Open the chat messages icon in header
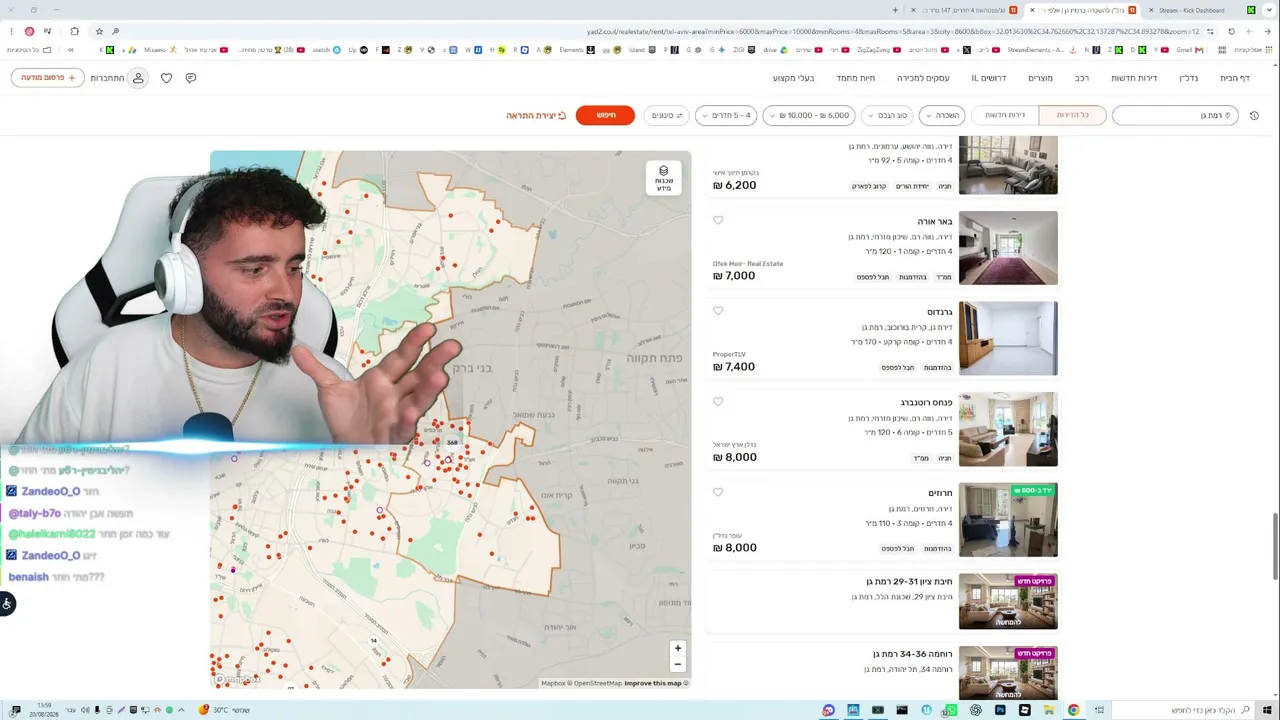 tap(190, 78)
